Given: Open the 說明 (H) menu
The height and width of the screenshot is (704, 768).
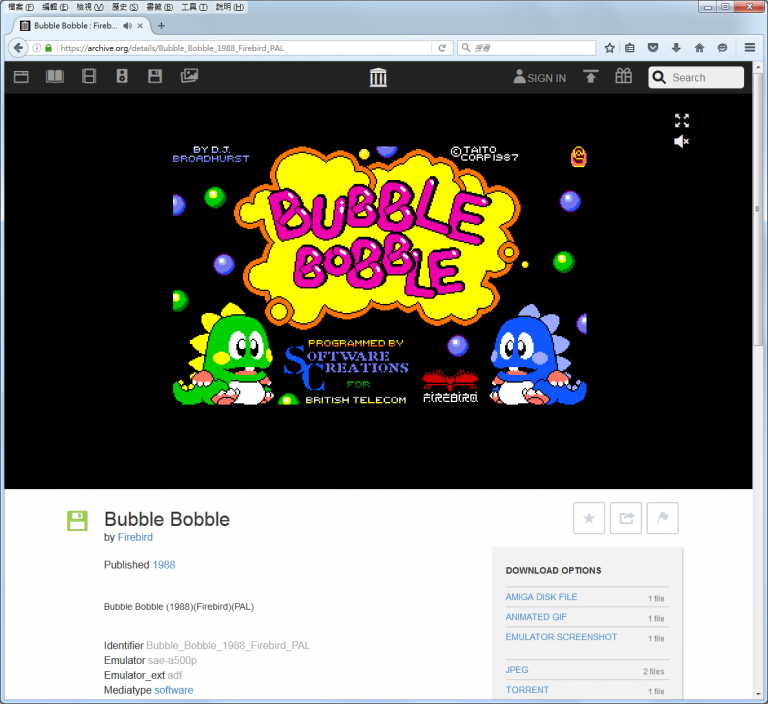Looking at the screenshot, I should click(229, 7).
